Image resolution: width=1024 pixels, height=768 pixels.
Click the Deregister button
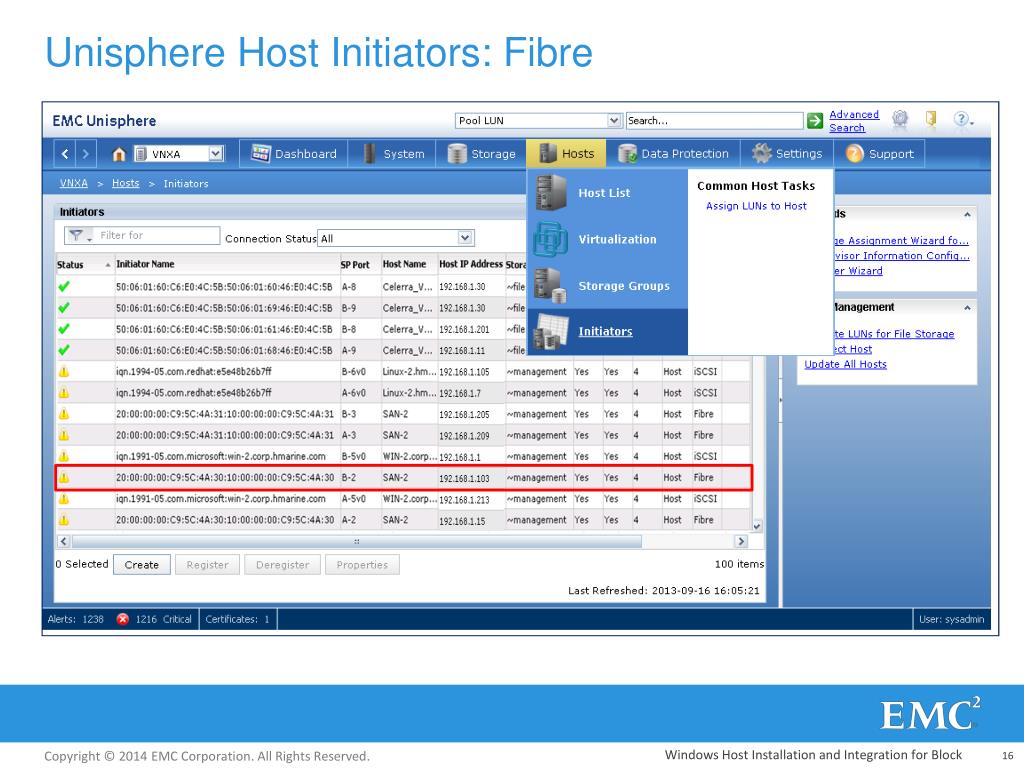click(282, 565)
